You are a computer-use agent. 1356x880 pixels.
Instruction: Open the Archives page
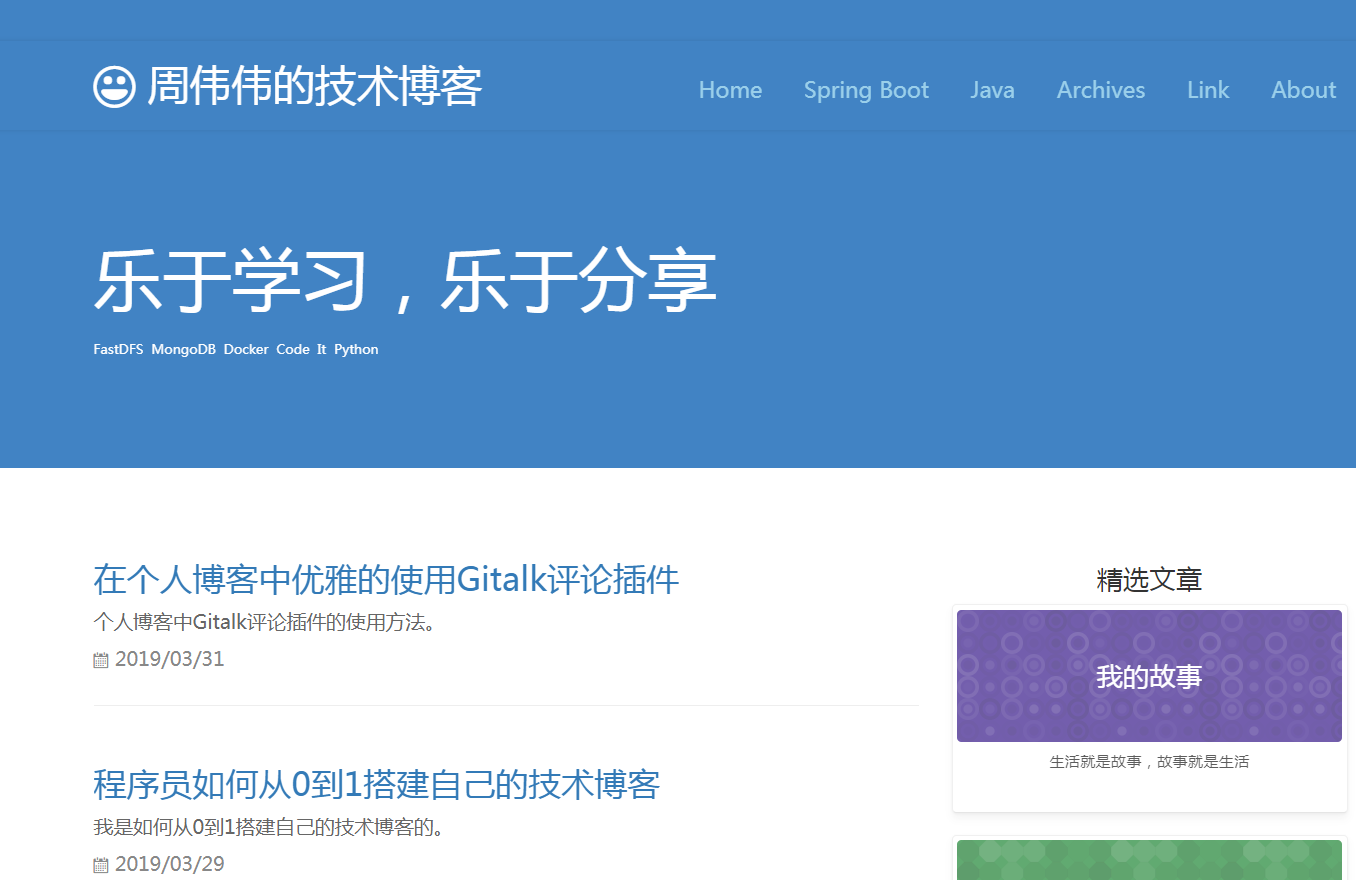click(x=1101, y=90)
